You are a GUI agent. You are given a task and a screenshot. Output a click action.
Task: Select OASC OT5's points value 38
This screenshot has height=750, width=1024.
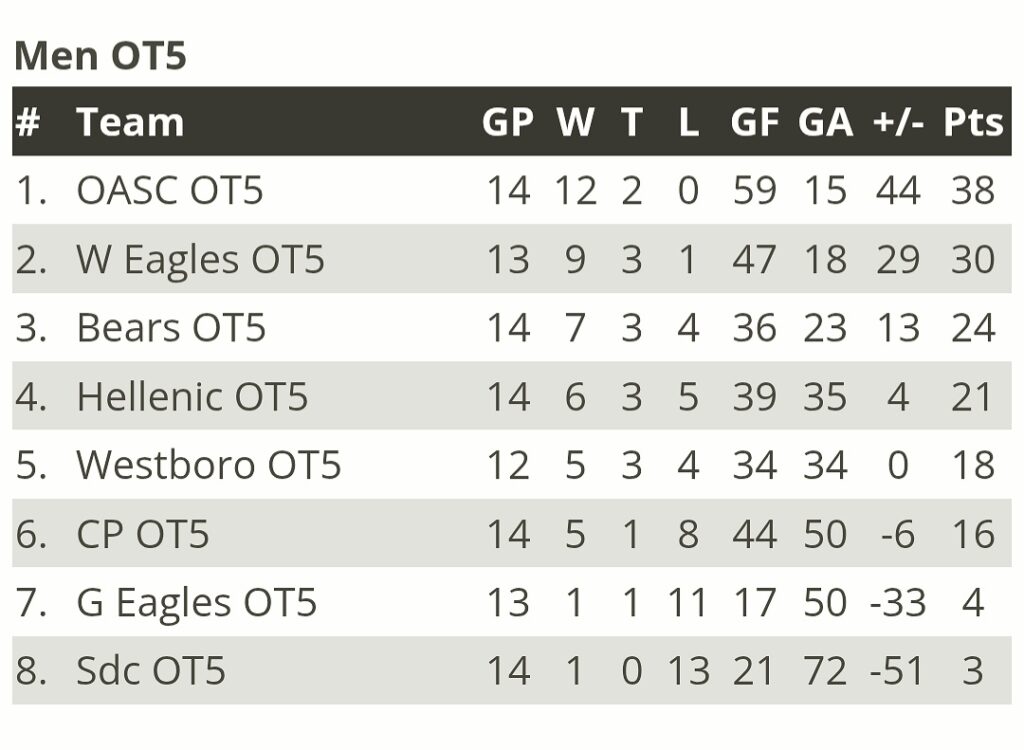click(x=973, y=190)
